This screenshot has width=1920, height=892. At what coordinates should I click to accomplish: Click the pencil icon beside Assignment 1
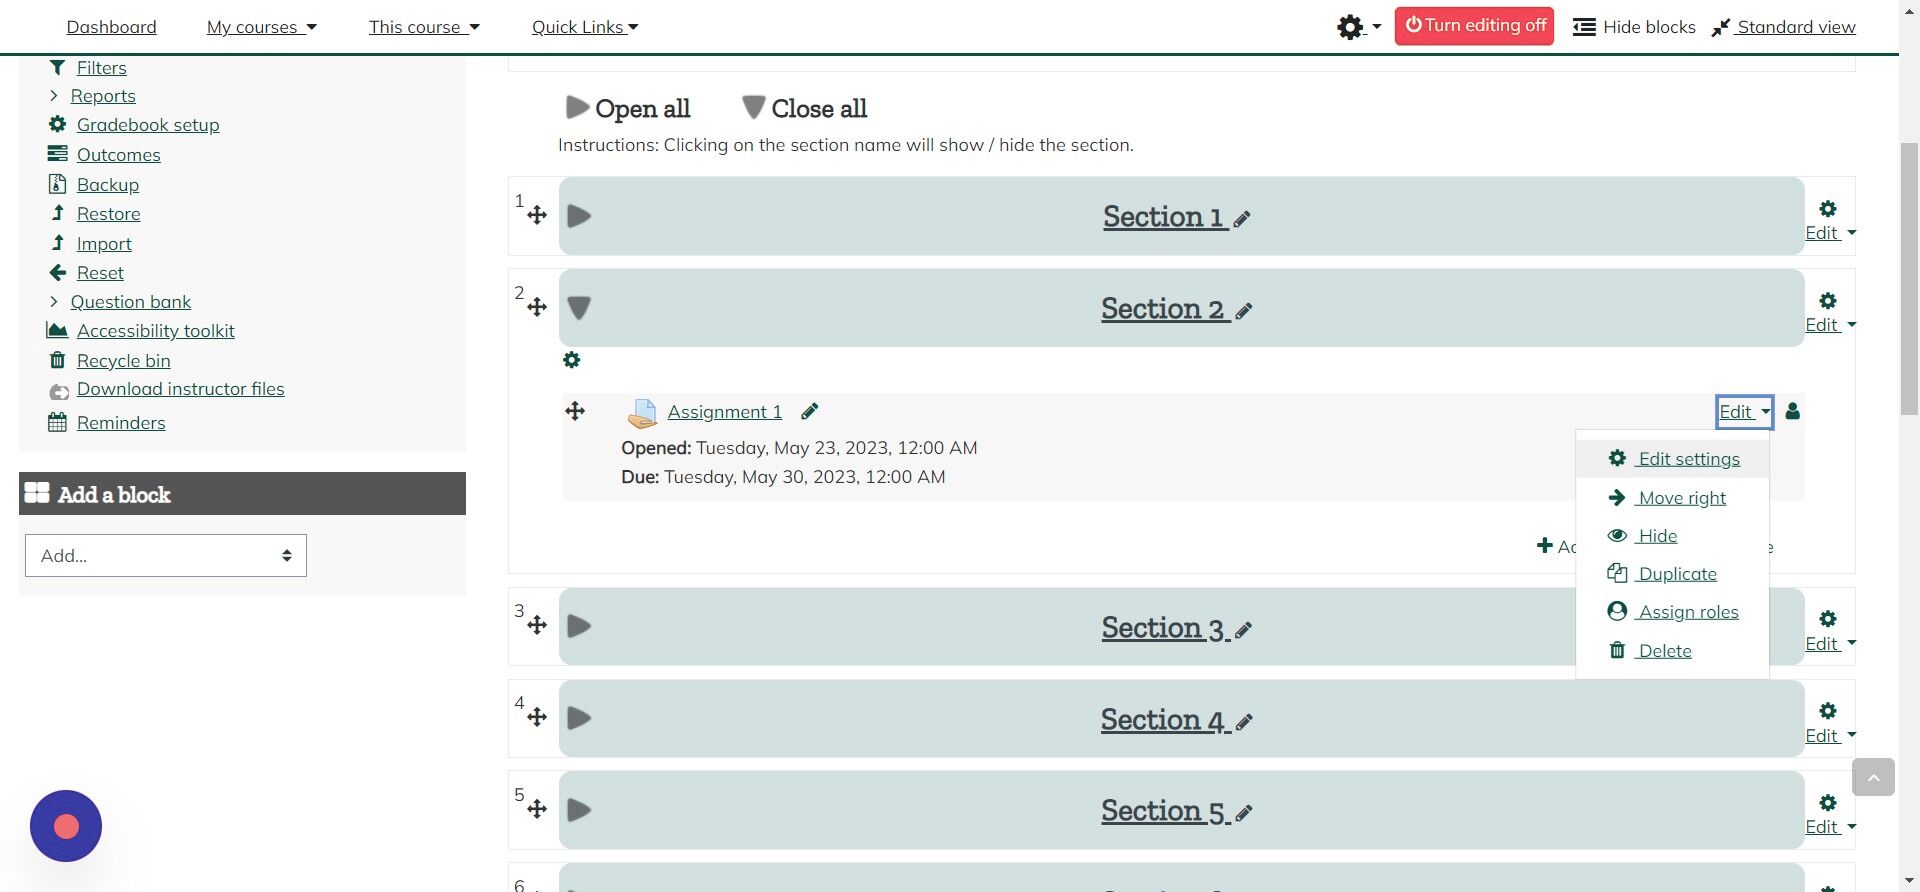tap(809, 411)
